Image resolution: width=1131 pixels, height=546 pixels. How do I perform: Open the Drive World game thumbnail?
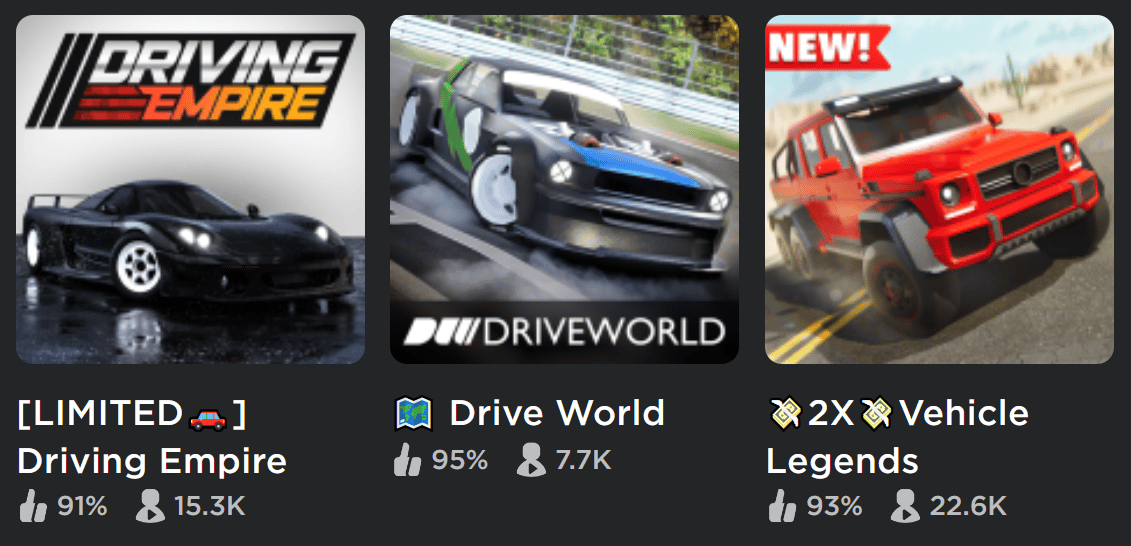click(x=565, y=190)
